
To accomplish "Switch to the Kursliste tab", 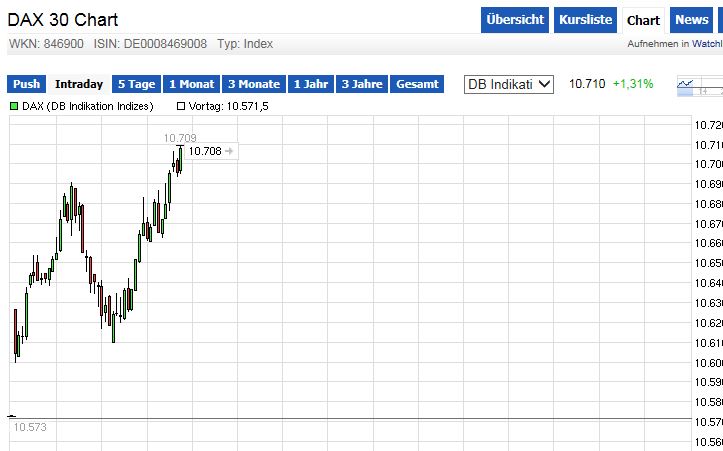I will [585, 20].
